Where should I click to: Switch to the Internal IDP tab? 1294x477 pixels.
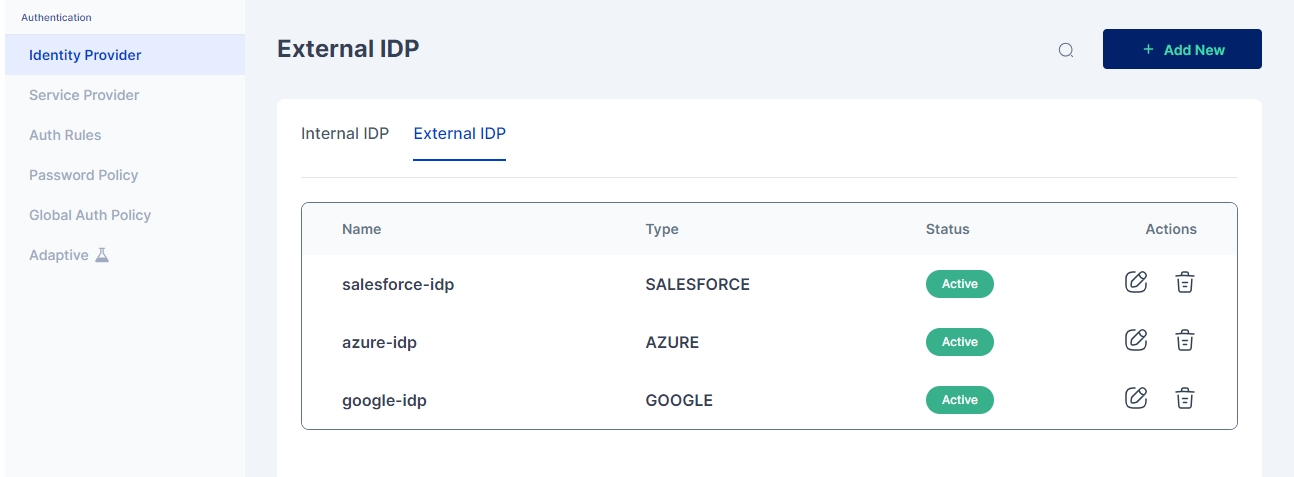click(345, 133)
